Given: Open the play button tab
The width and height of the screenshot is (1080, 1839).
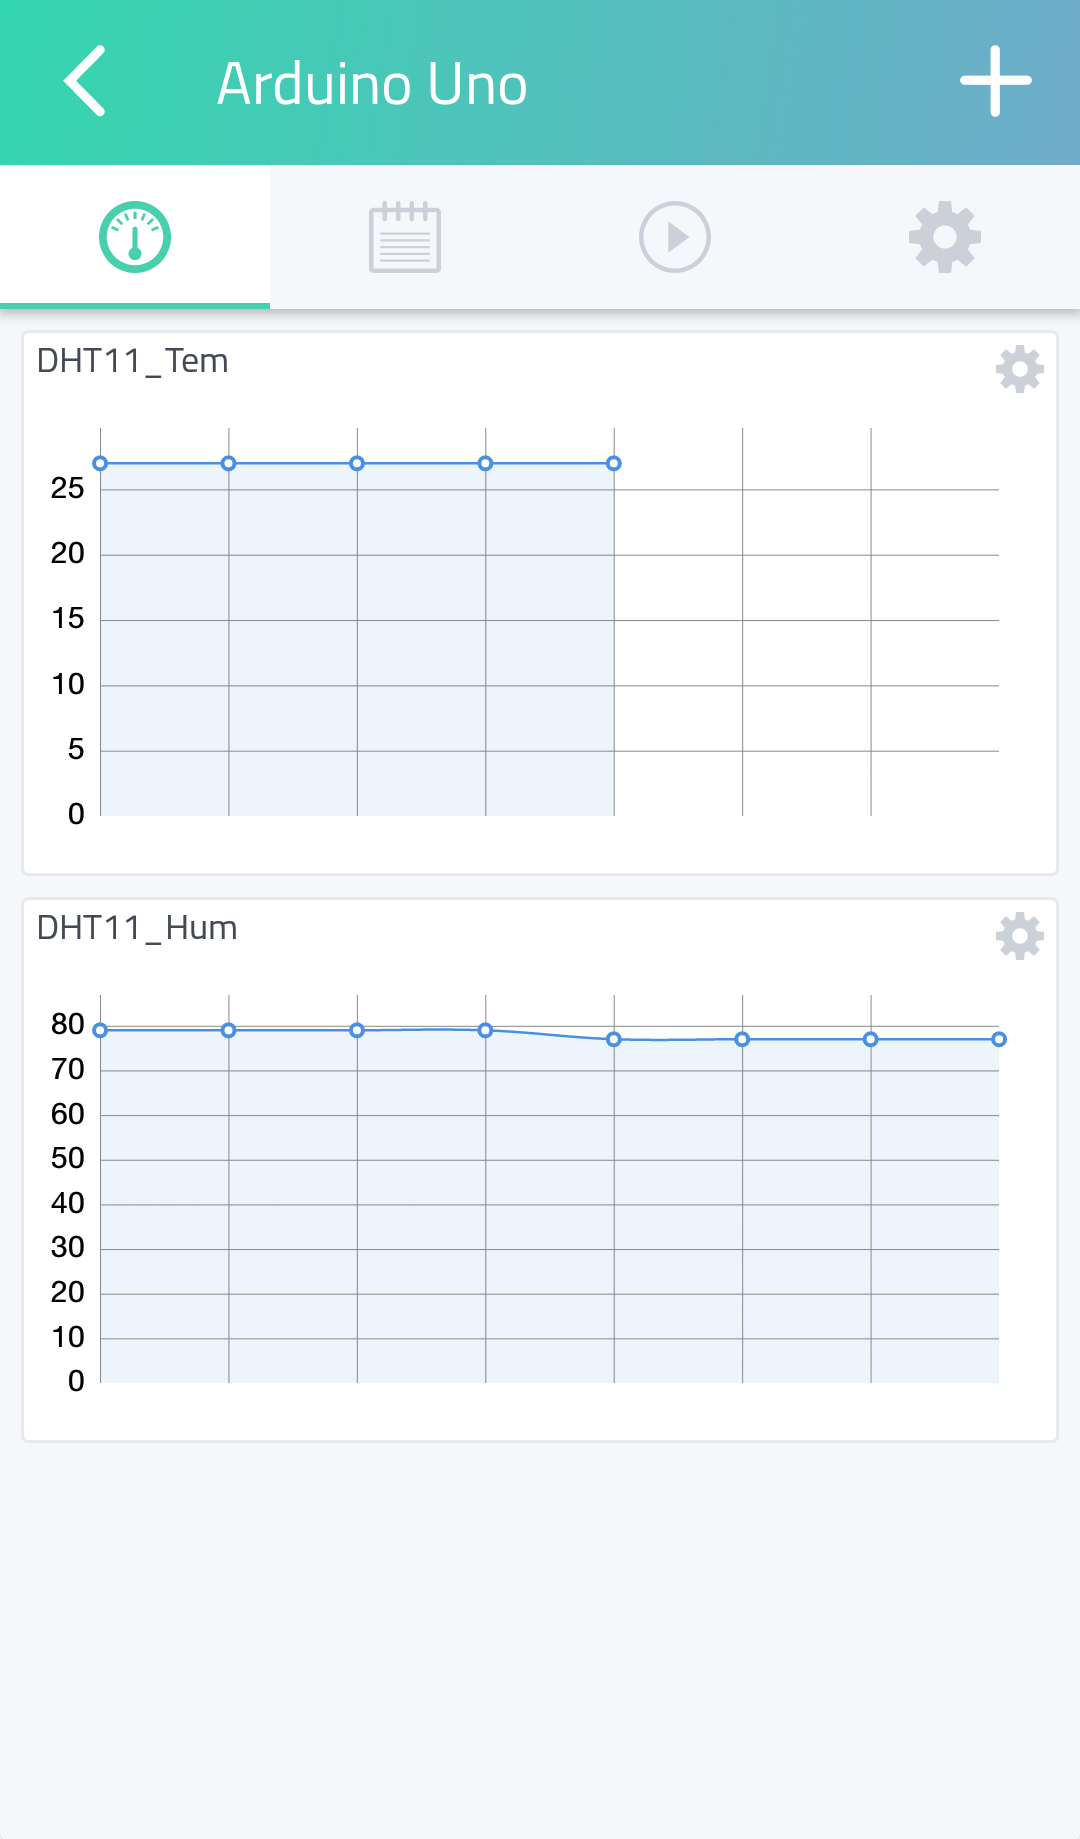Looking at the screenshot, I should [x=675, y=237].
